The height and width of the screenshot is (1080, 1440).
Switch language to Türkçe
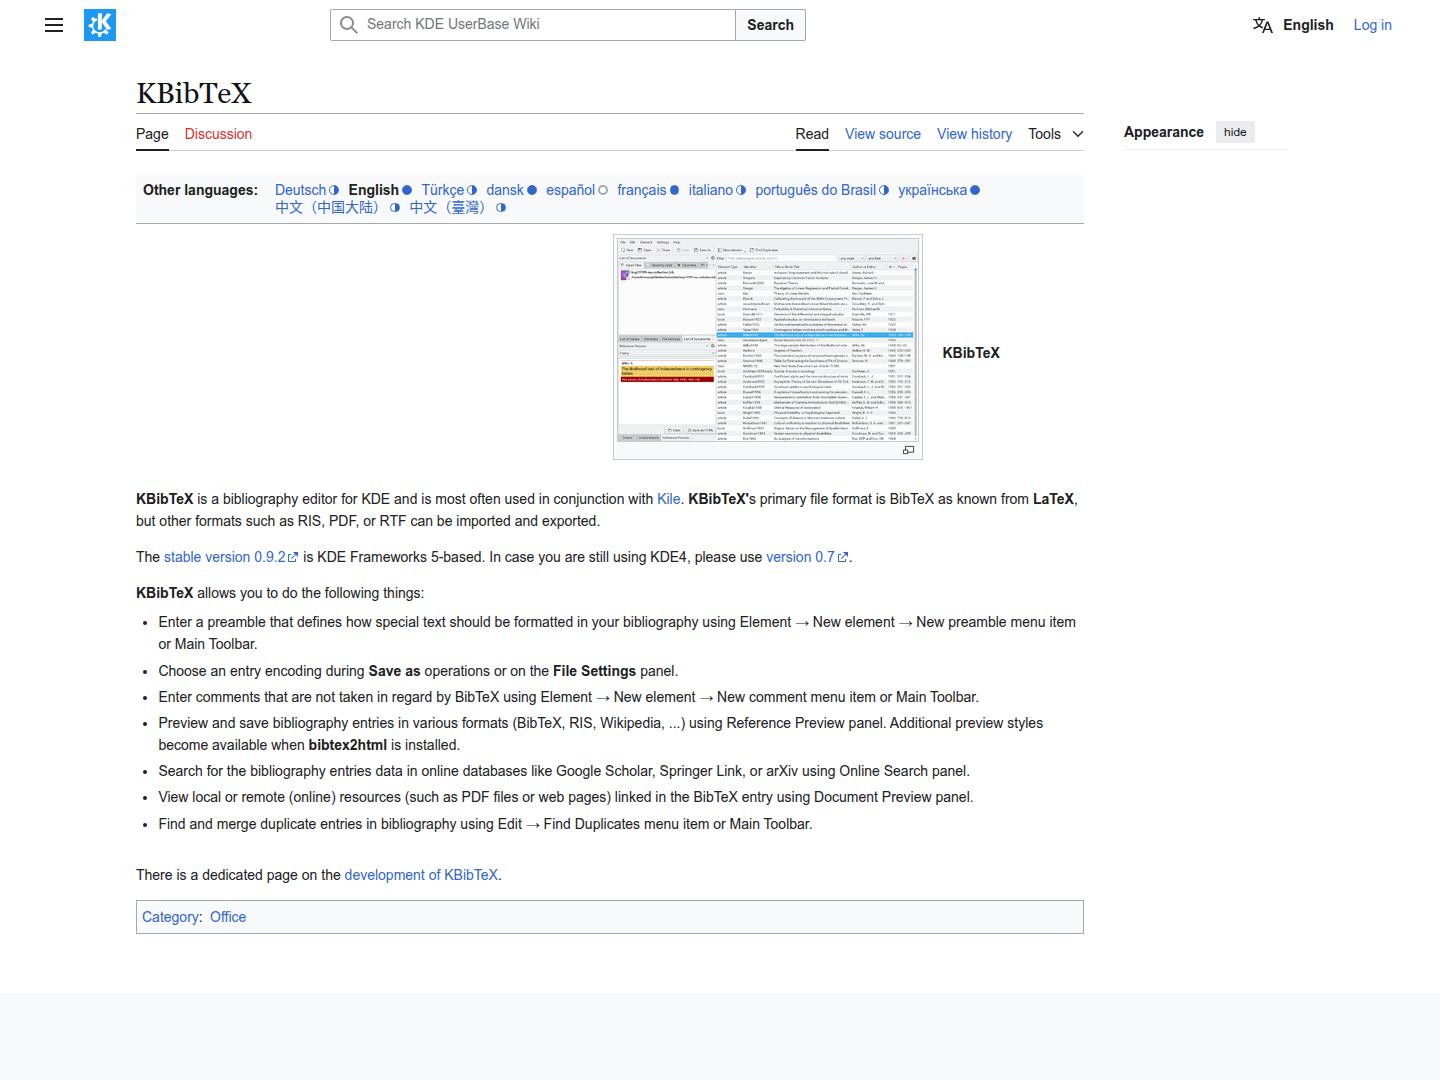(443, 190)
